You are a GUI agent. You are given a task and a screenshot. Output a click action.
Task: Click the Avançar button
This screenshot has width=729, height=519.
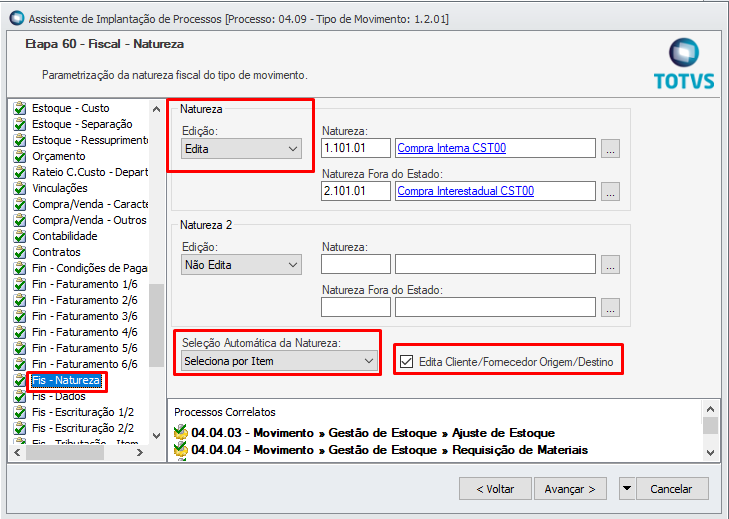570,489
